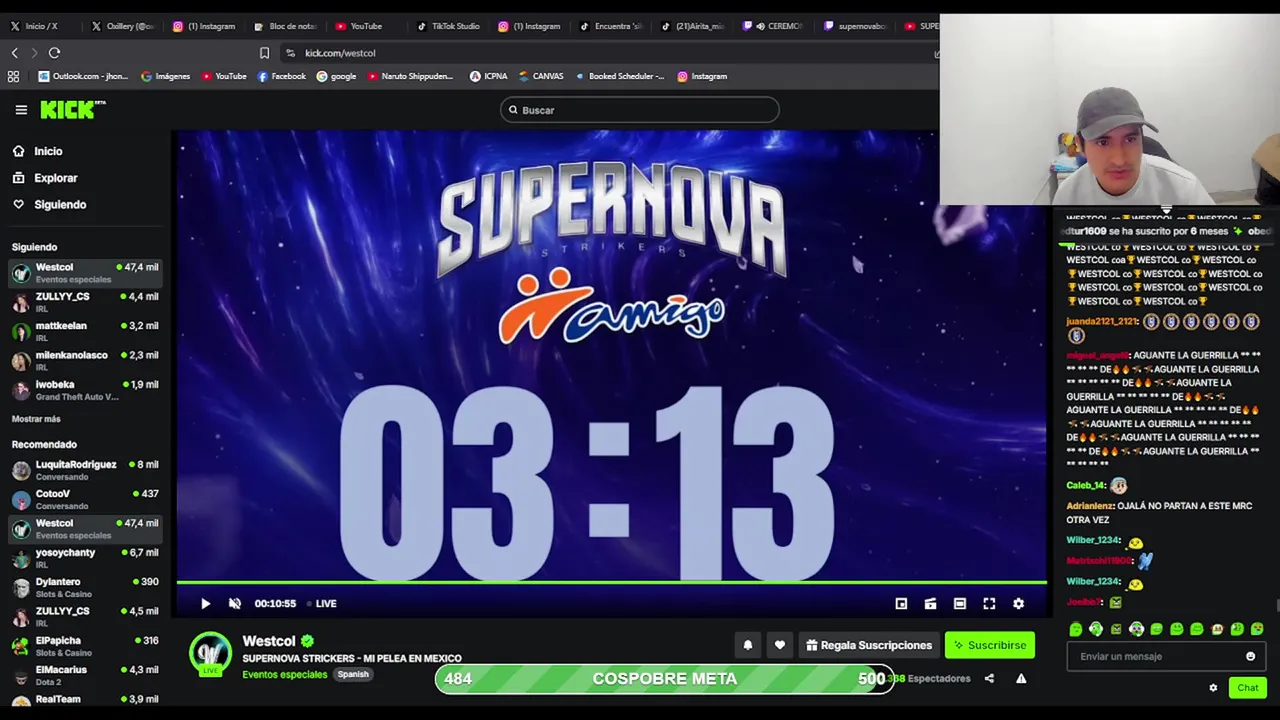Image resolution: width=1280 pixels, height=720 pixels.
Task: Click the green Suscribirse button
Action: [x=990, y=645]
